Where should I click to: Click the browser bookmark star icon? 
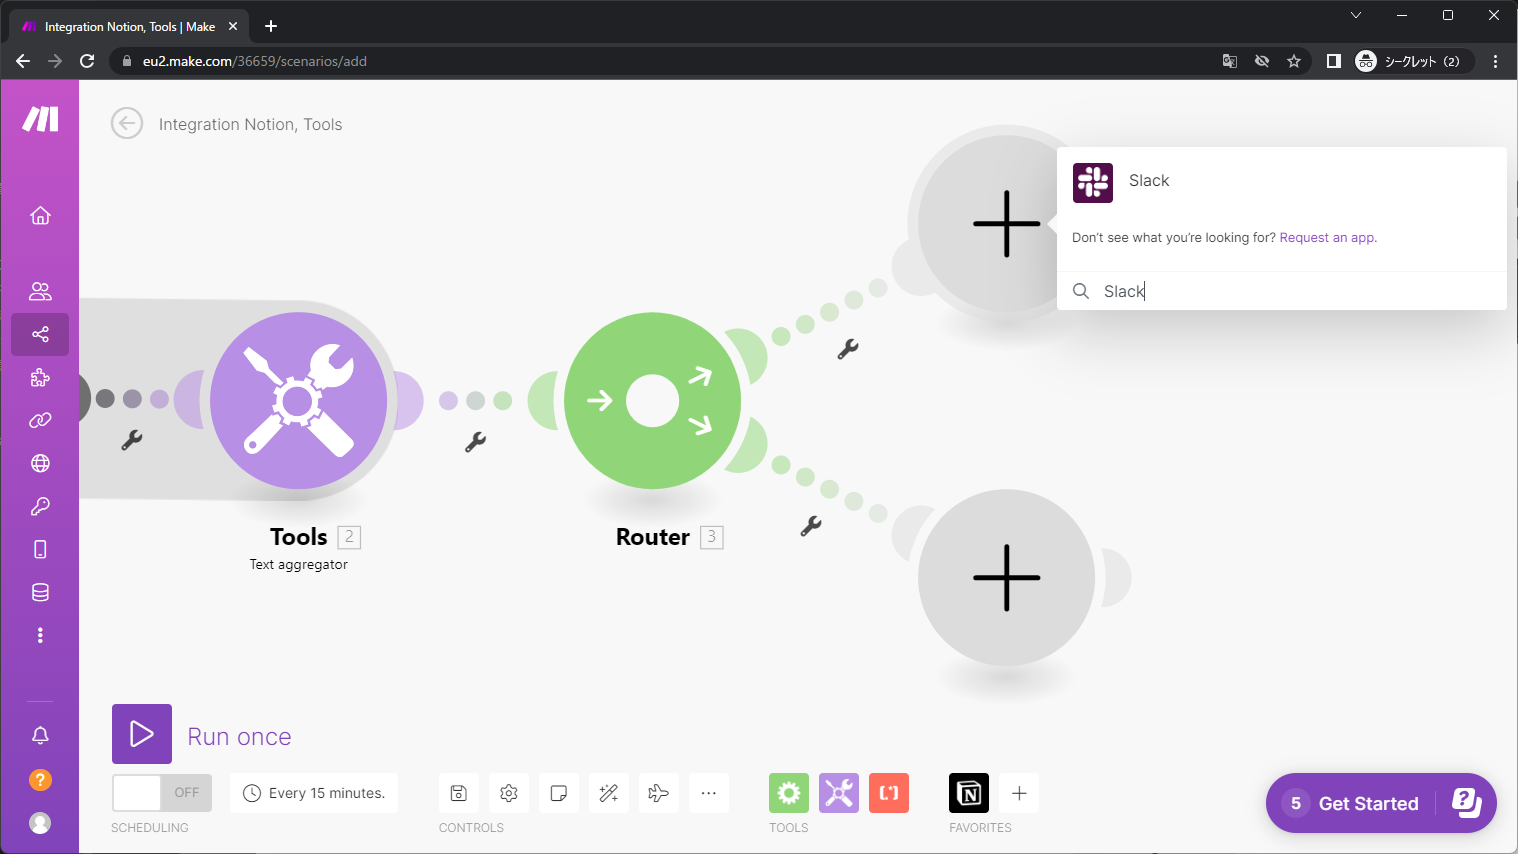(1294, 61)
